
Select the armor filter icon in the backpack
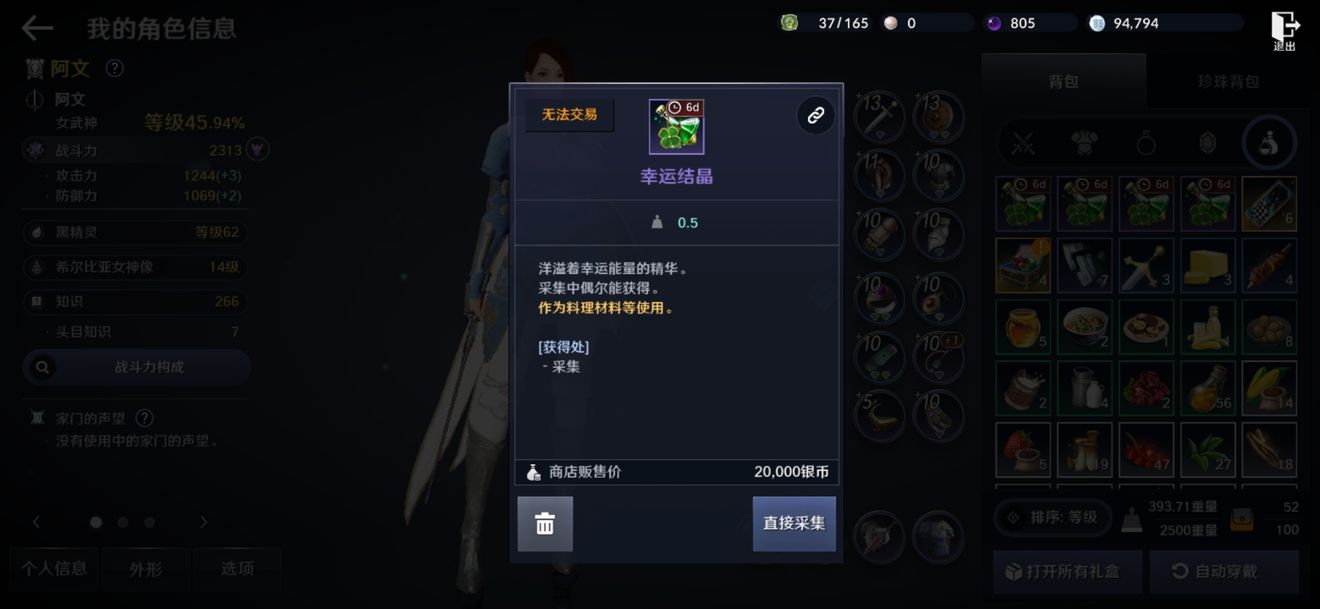(1084, 143)
